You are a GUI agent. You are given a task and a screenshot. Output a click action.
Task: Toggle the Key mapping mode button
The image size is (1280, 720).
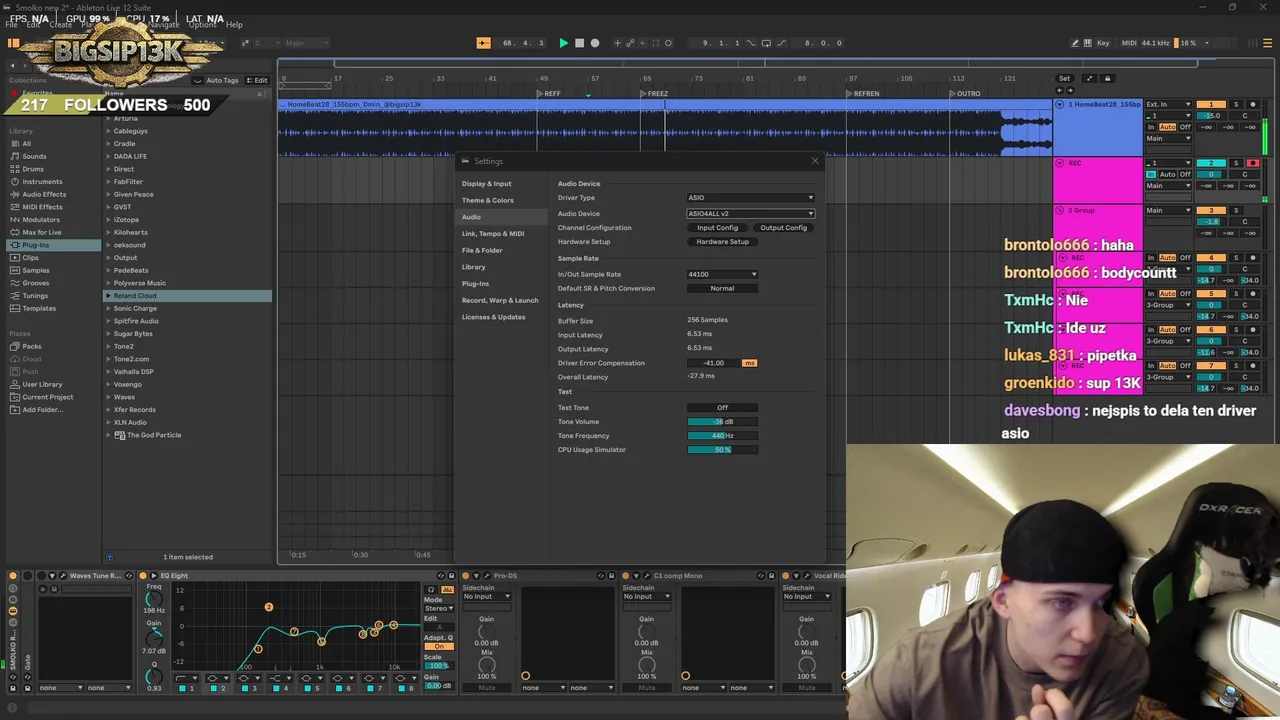point(1103,43)
